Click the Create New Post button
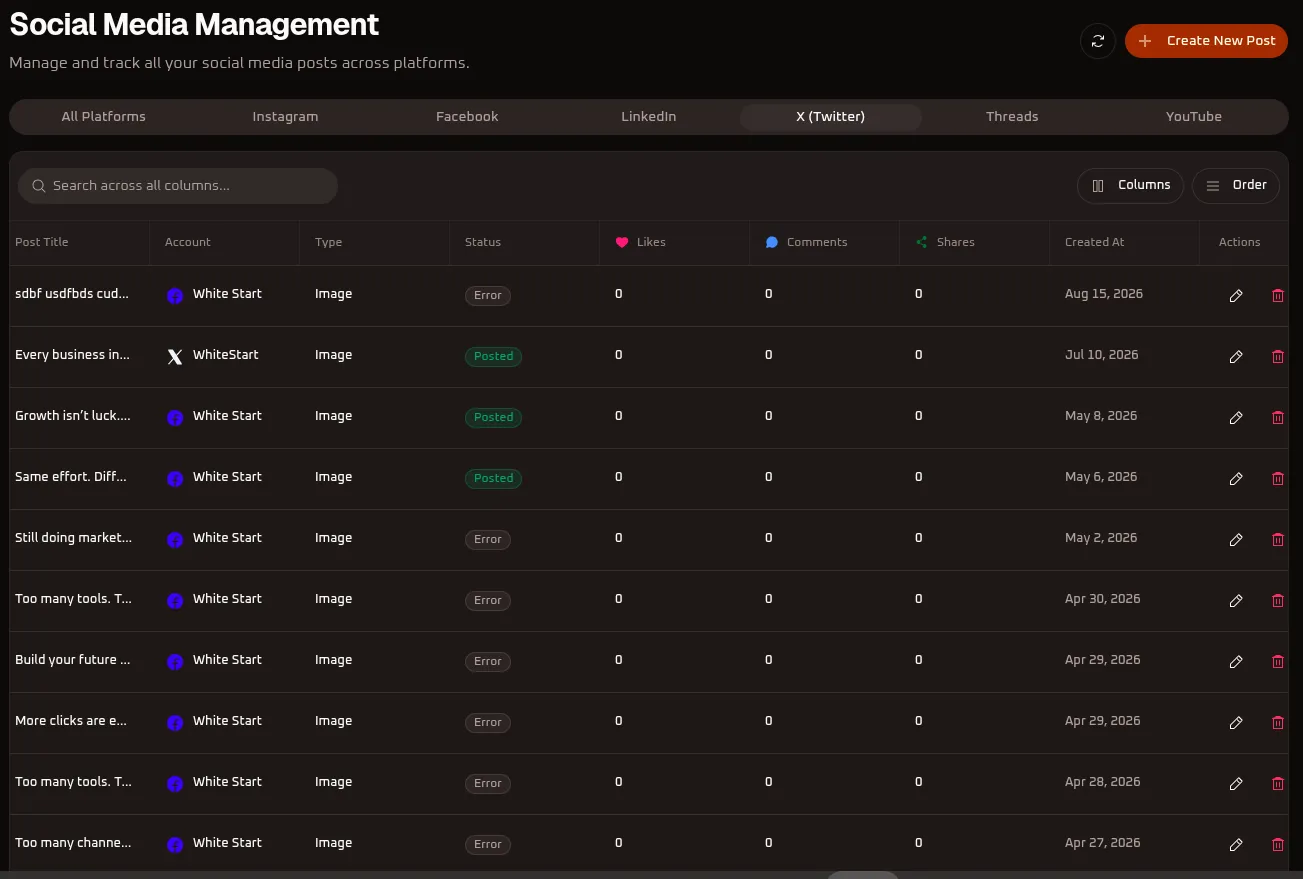The width and height of the screenshot is (1303, 879). tap(1206, 41)
